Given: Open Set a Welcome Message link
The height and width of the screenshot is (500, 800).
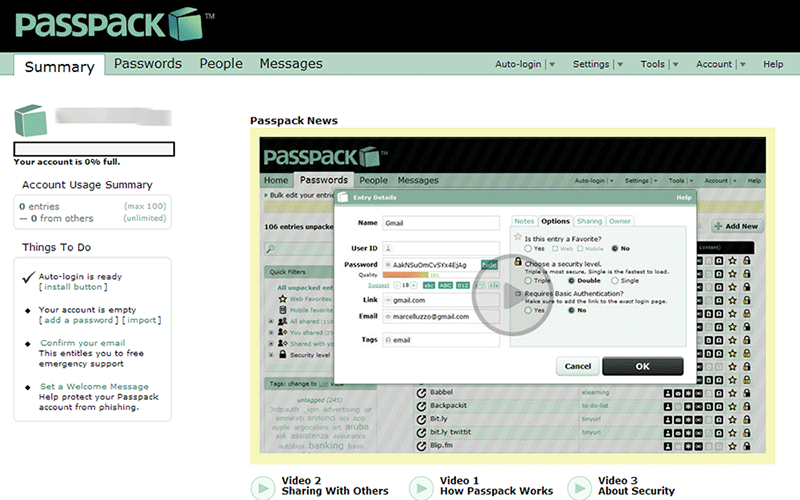Looking at the screenshot, I should (x=94, y=387).
